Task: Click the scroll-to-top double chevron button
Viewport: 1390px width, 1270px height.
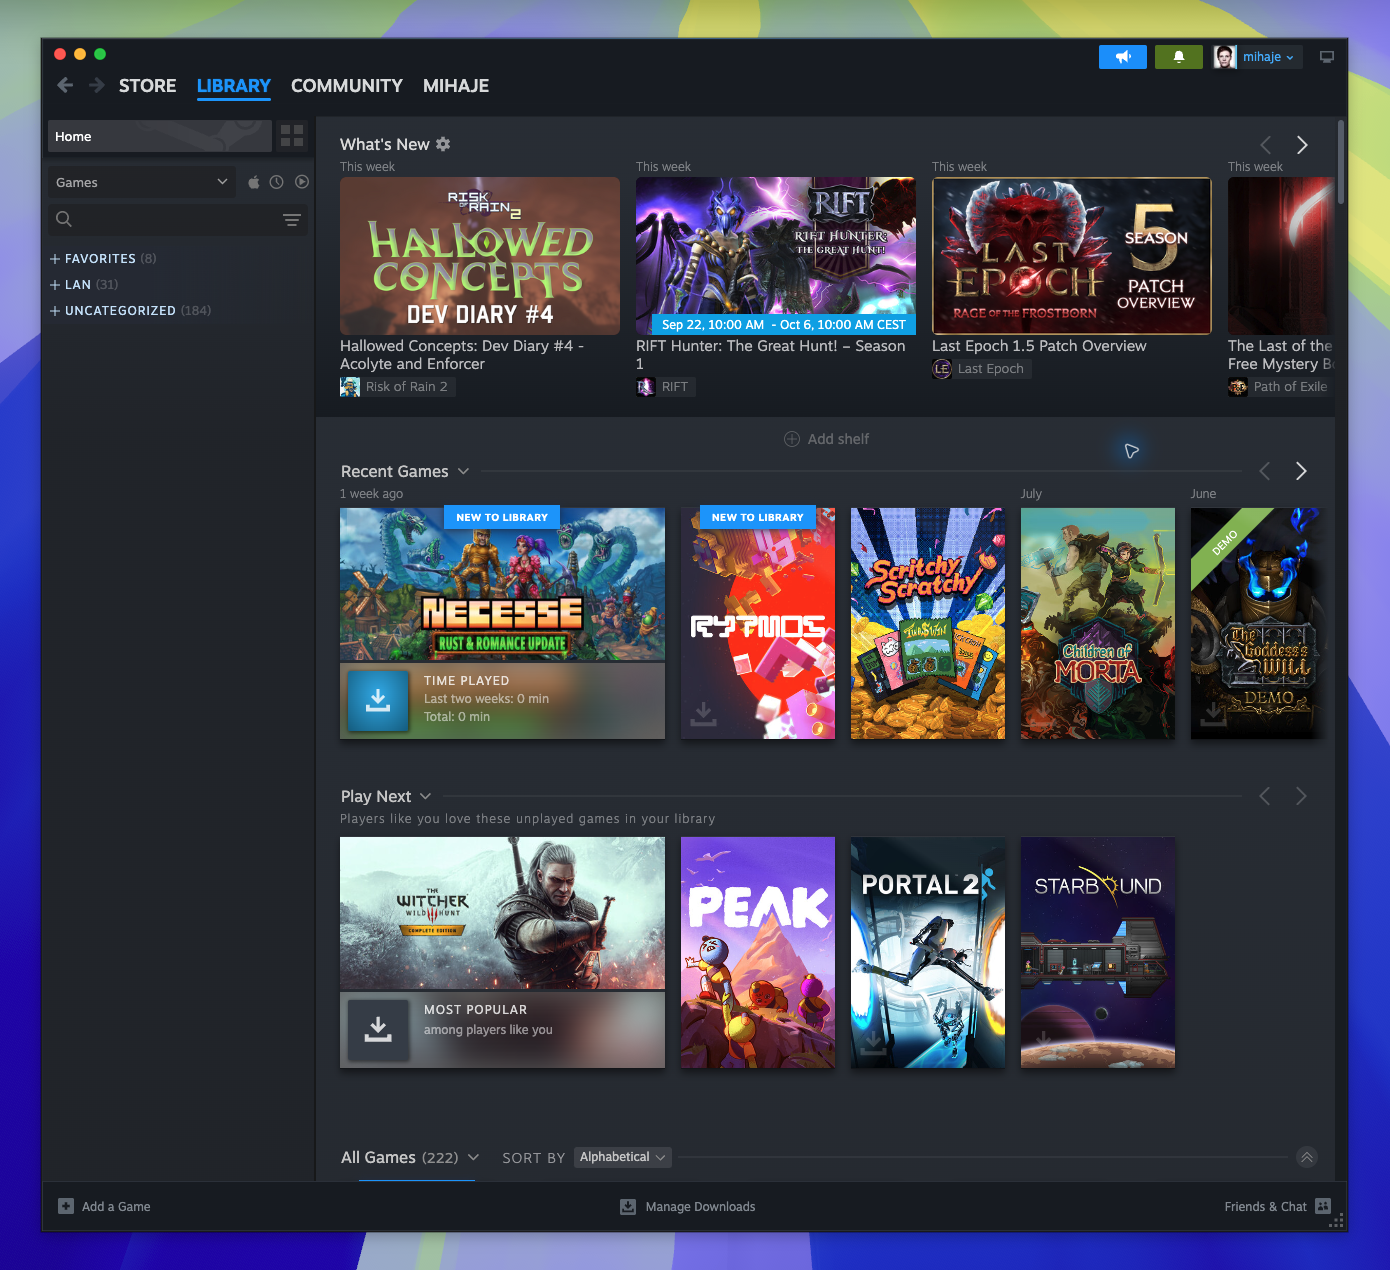Action: (x=1306, y=1157)
